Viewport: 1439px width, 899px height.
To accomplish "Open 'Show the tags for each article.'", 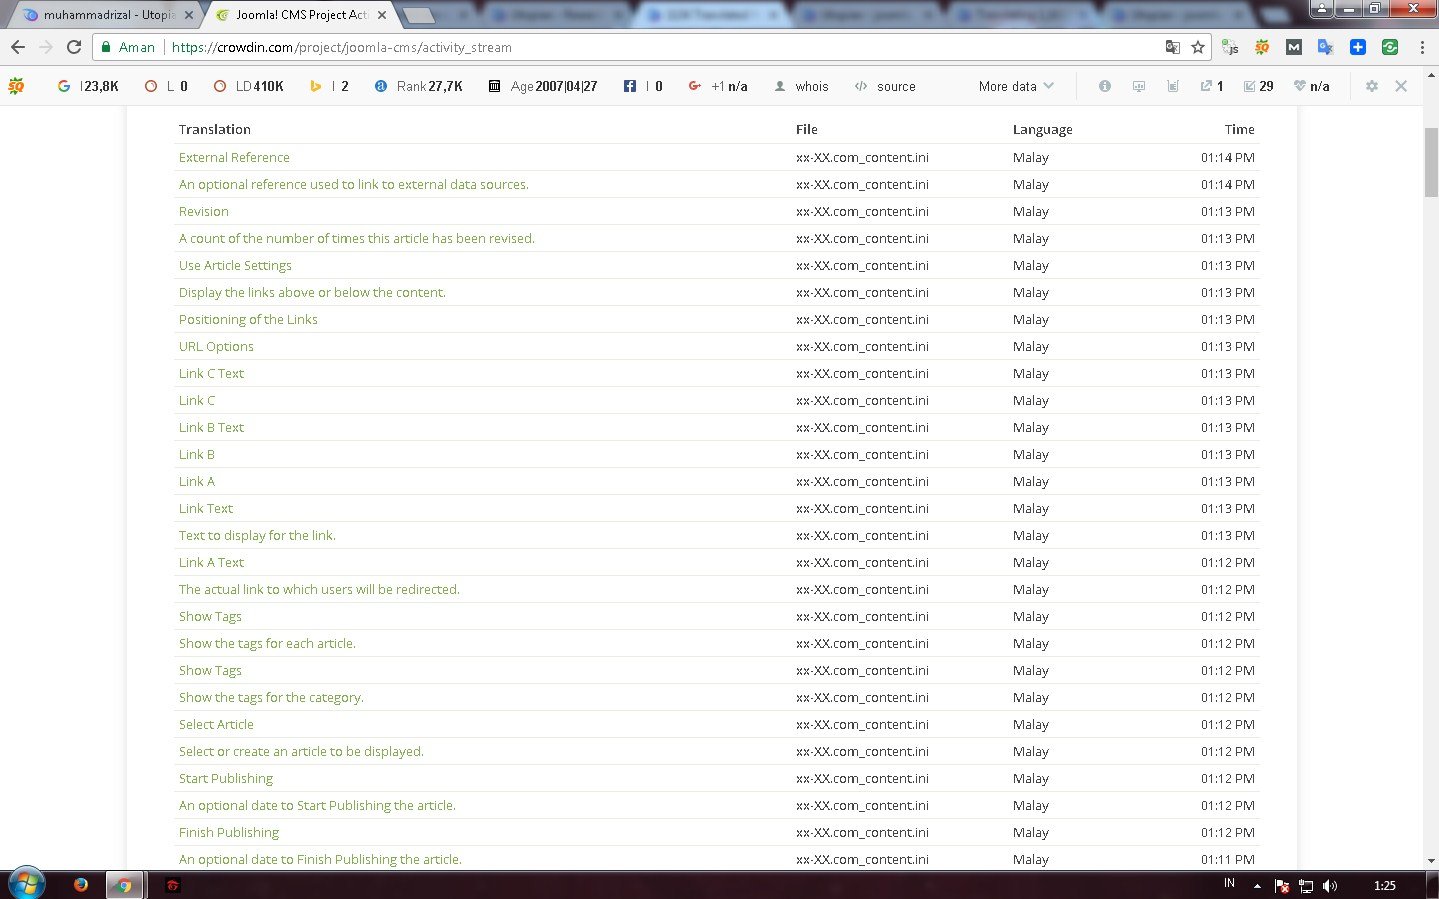I will [x=267, y=643].
